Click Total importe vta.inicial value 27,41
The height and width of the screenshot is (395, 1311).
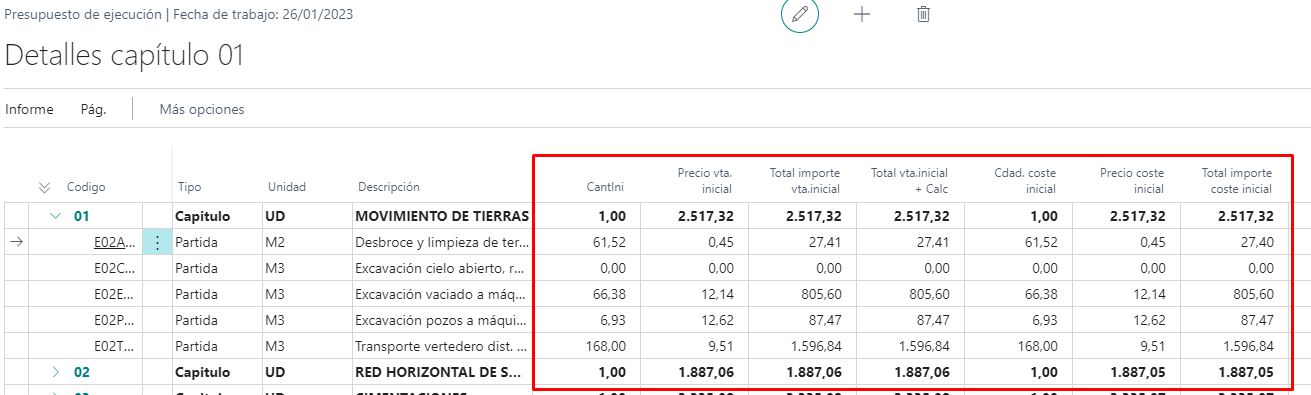825,242
